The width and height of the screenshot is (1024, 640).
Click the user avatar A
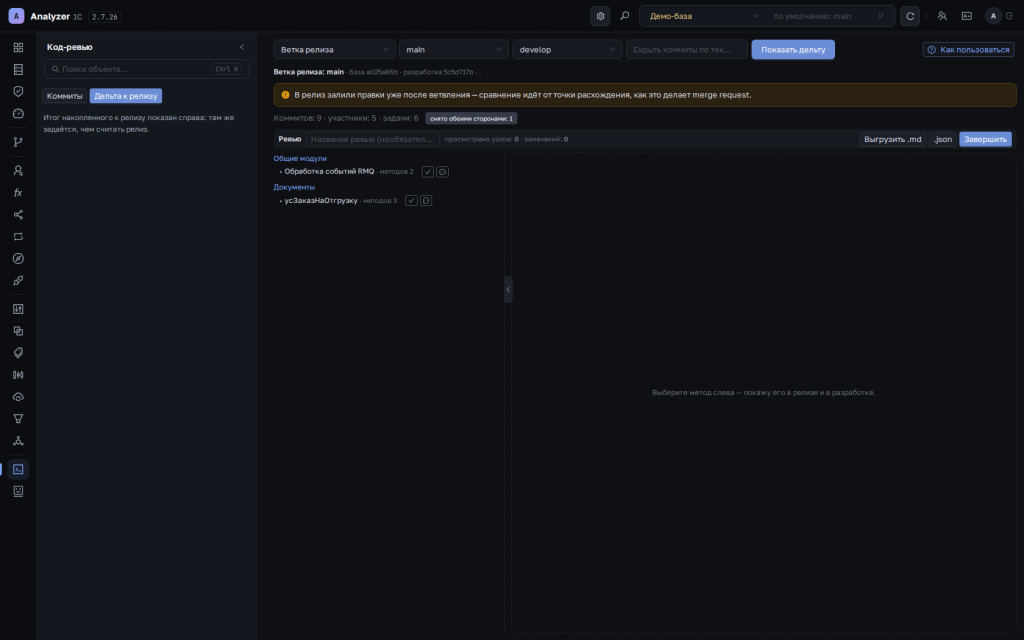(x=993, y=16)
